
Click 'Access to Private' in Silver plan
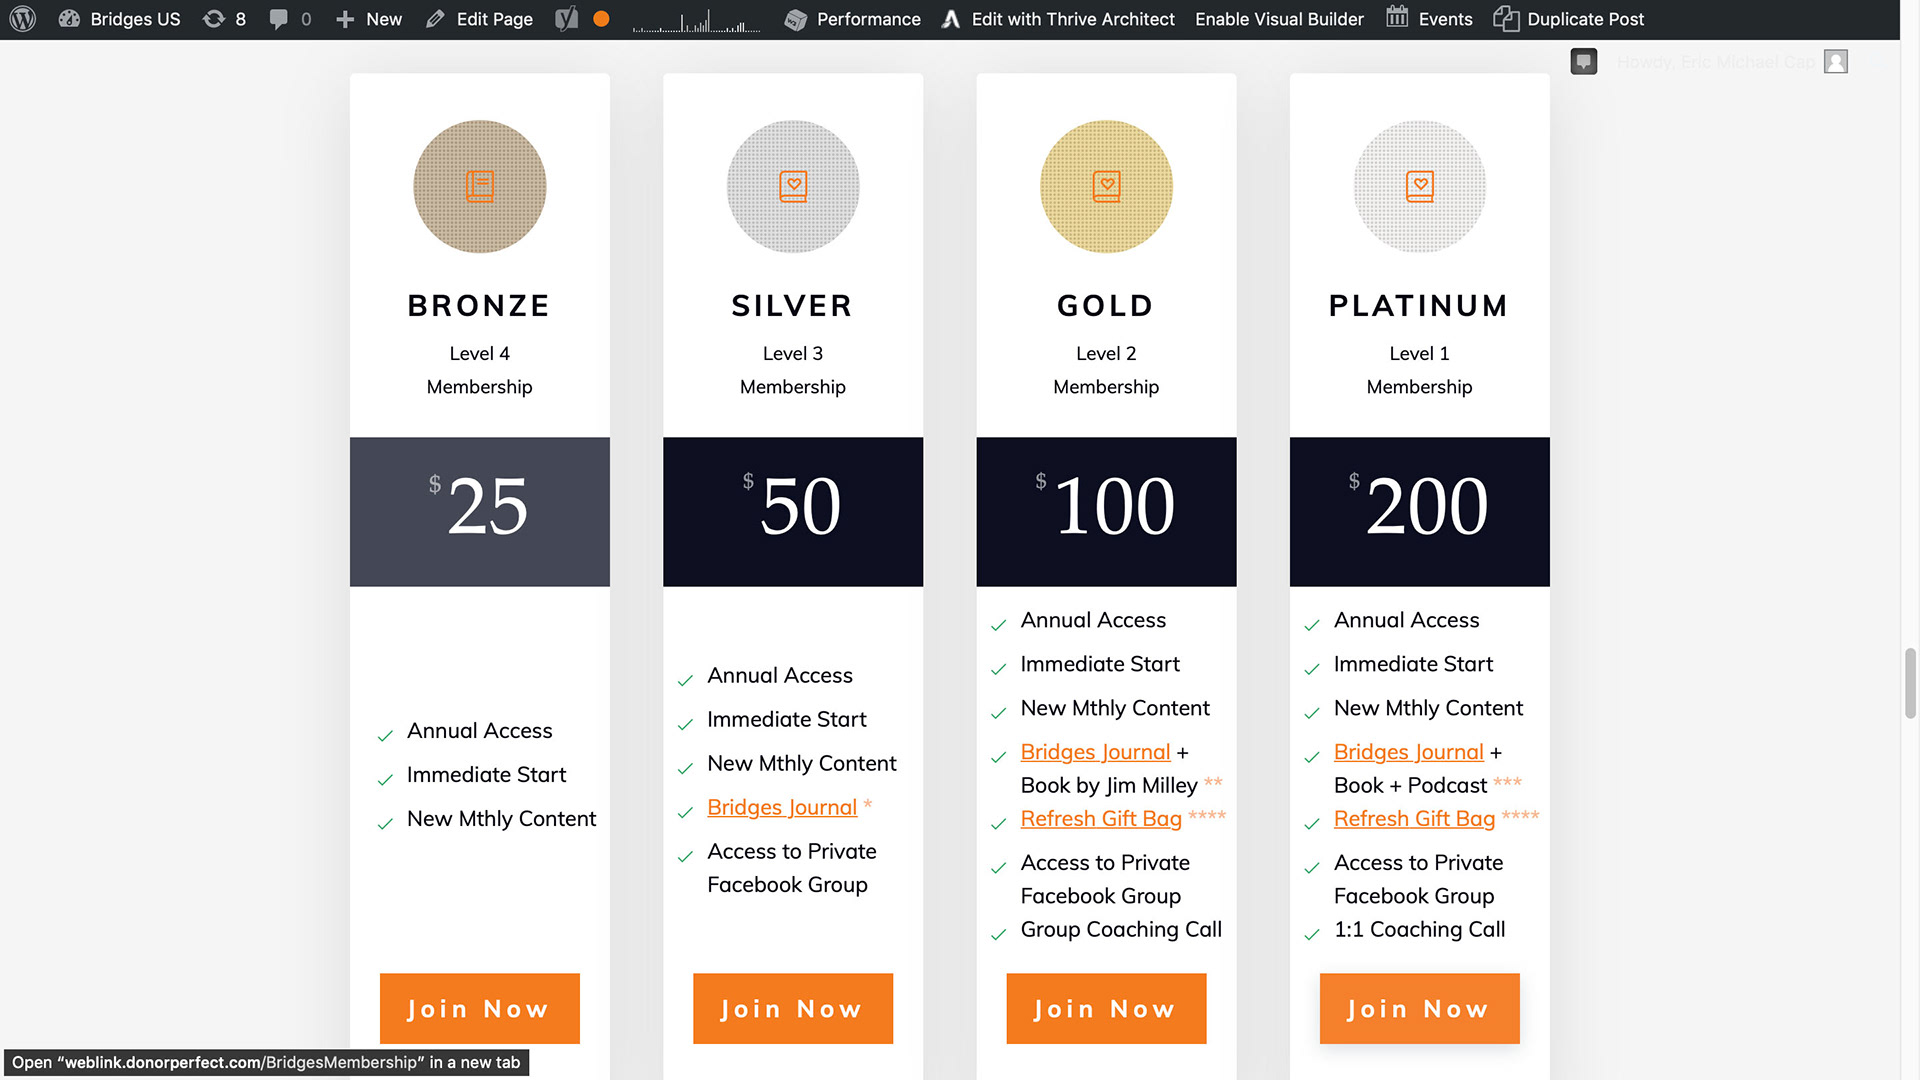[x=792, y=851]
